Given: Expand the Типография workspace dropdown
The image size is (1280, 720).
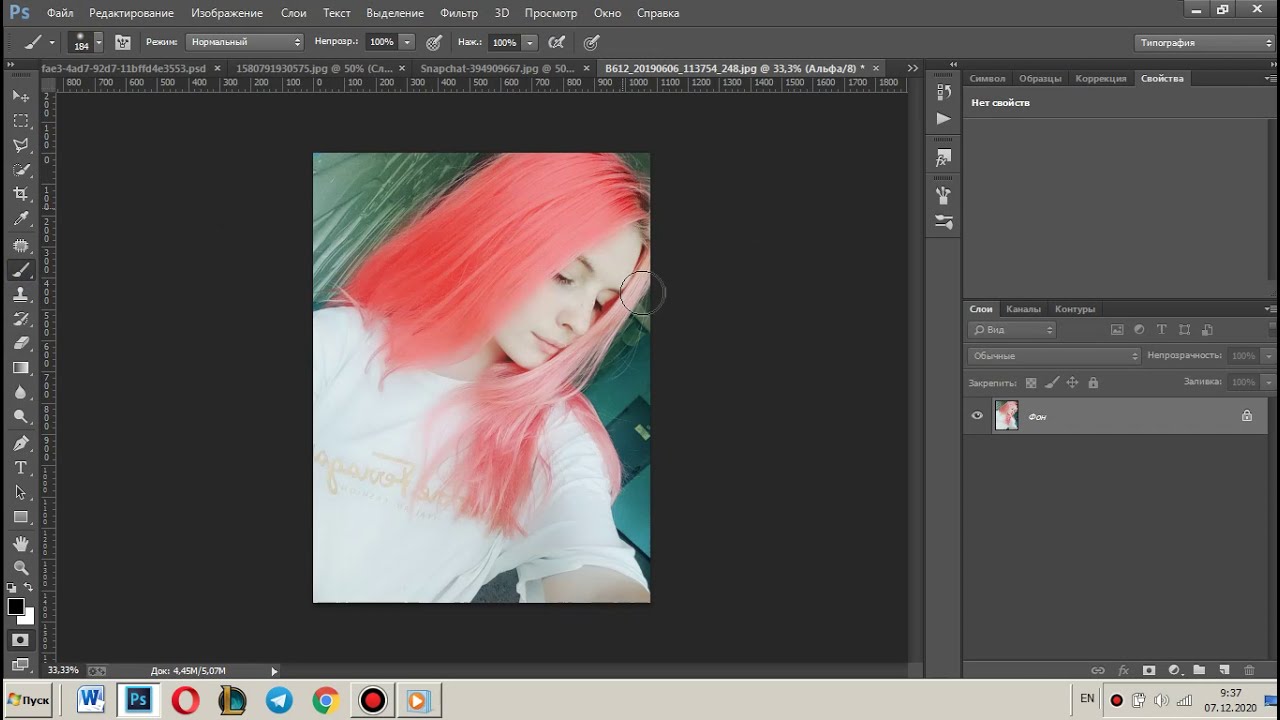Looking at the screenshot, I should (x=1205, y=43).
